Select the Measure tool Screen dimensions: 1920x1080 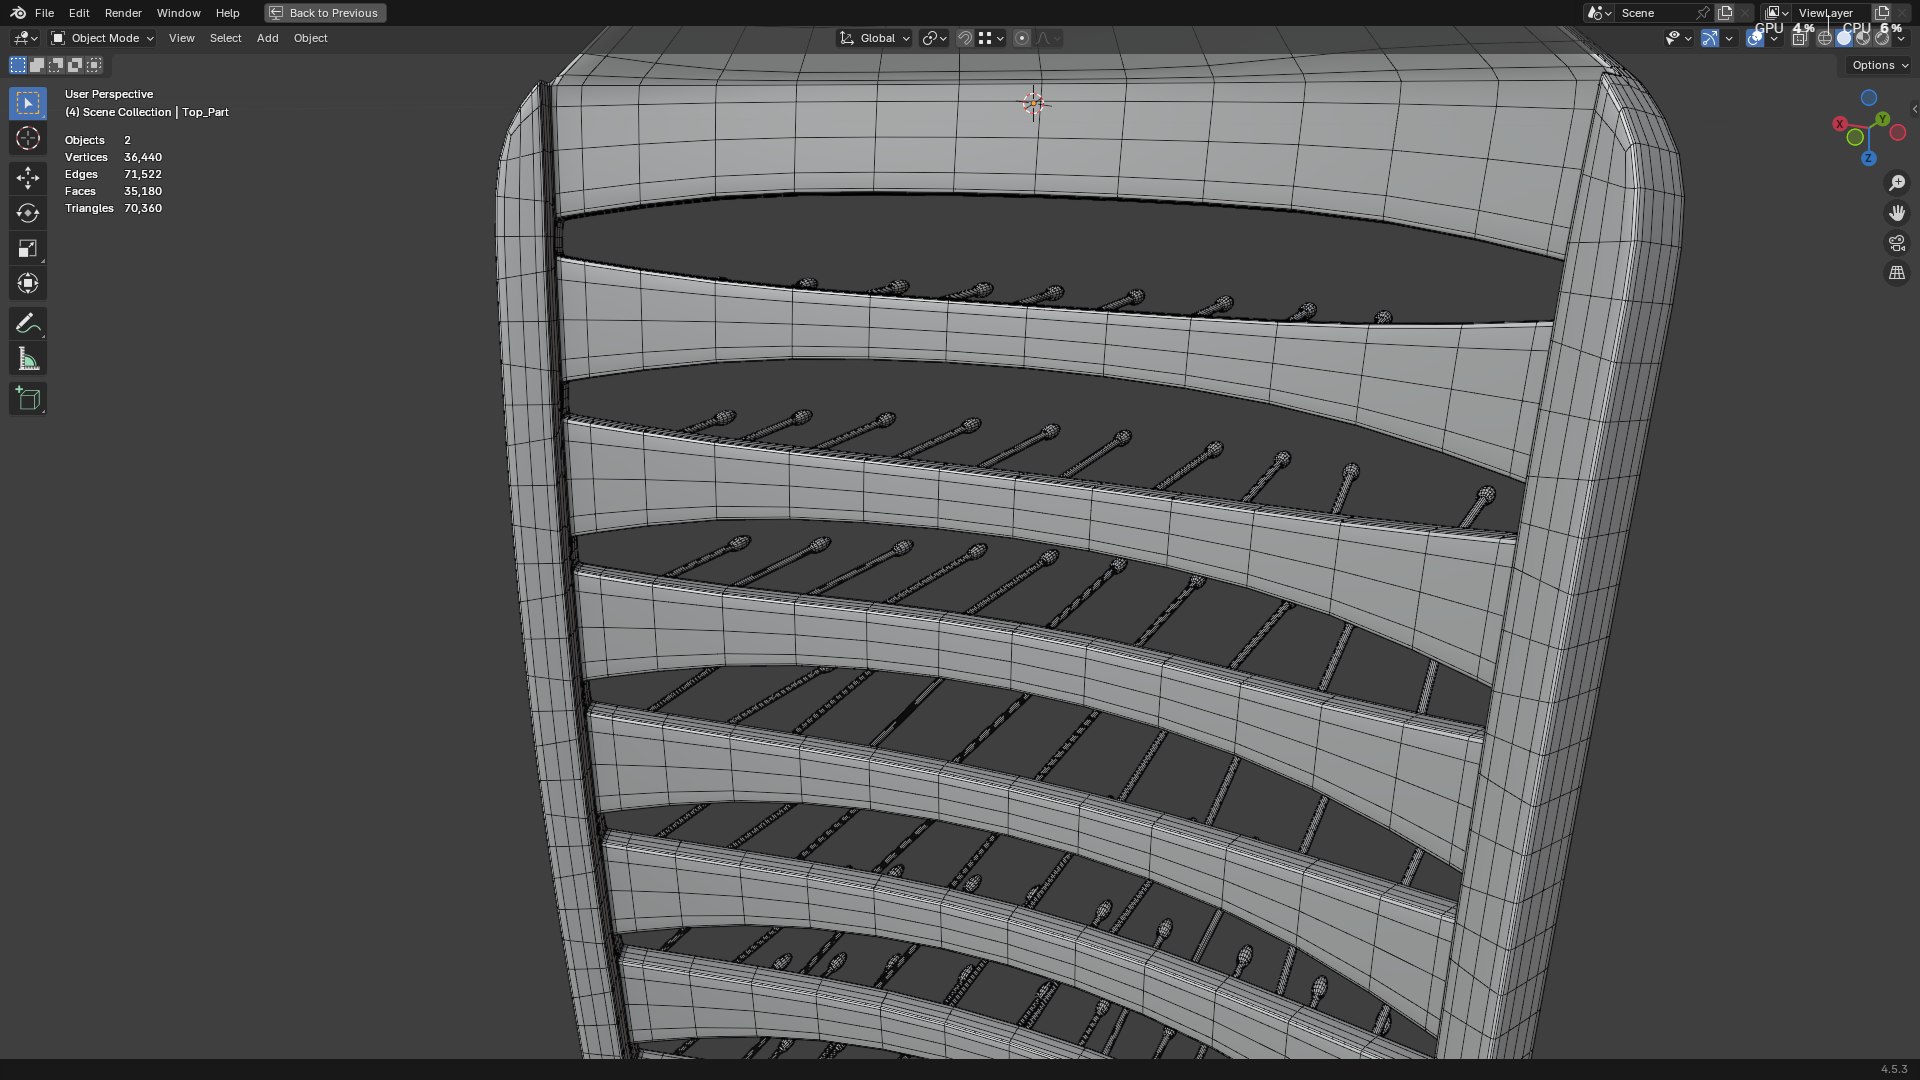tap(28, 359)
